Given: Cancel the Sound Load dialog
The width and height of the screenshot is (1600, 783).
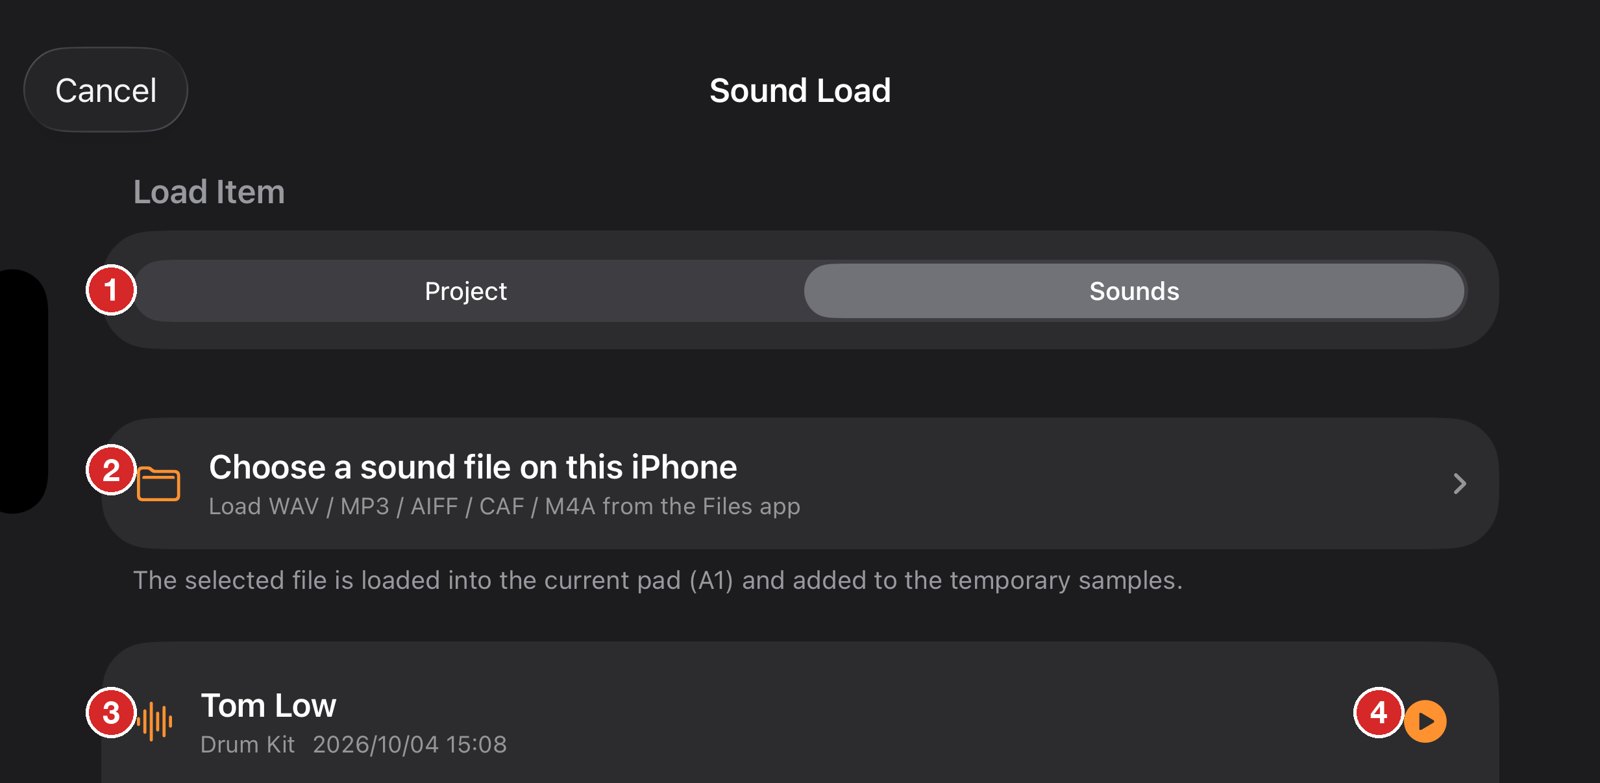Looking at the screenshot, I should click(x=106, y=90).
